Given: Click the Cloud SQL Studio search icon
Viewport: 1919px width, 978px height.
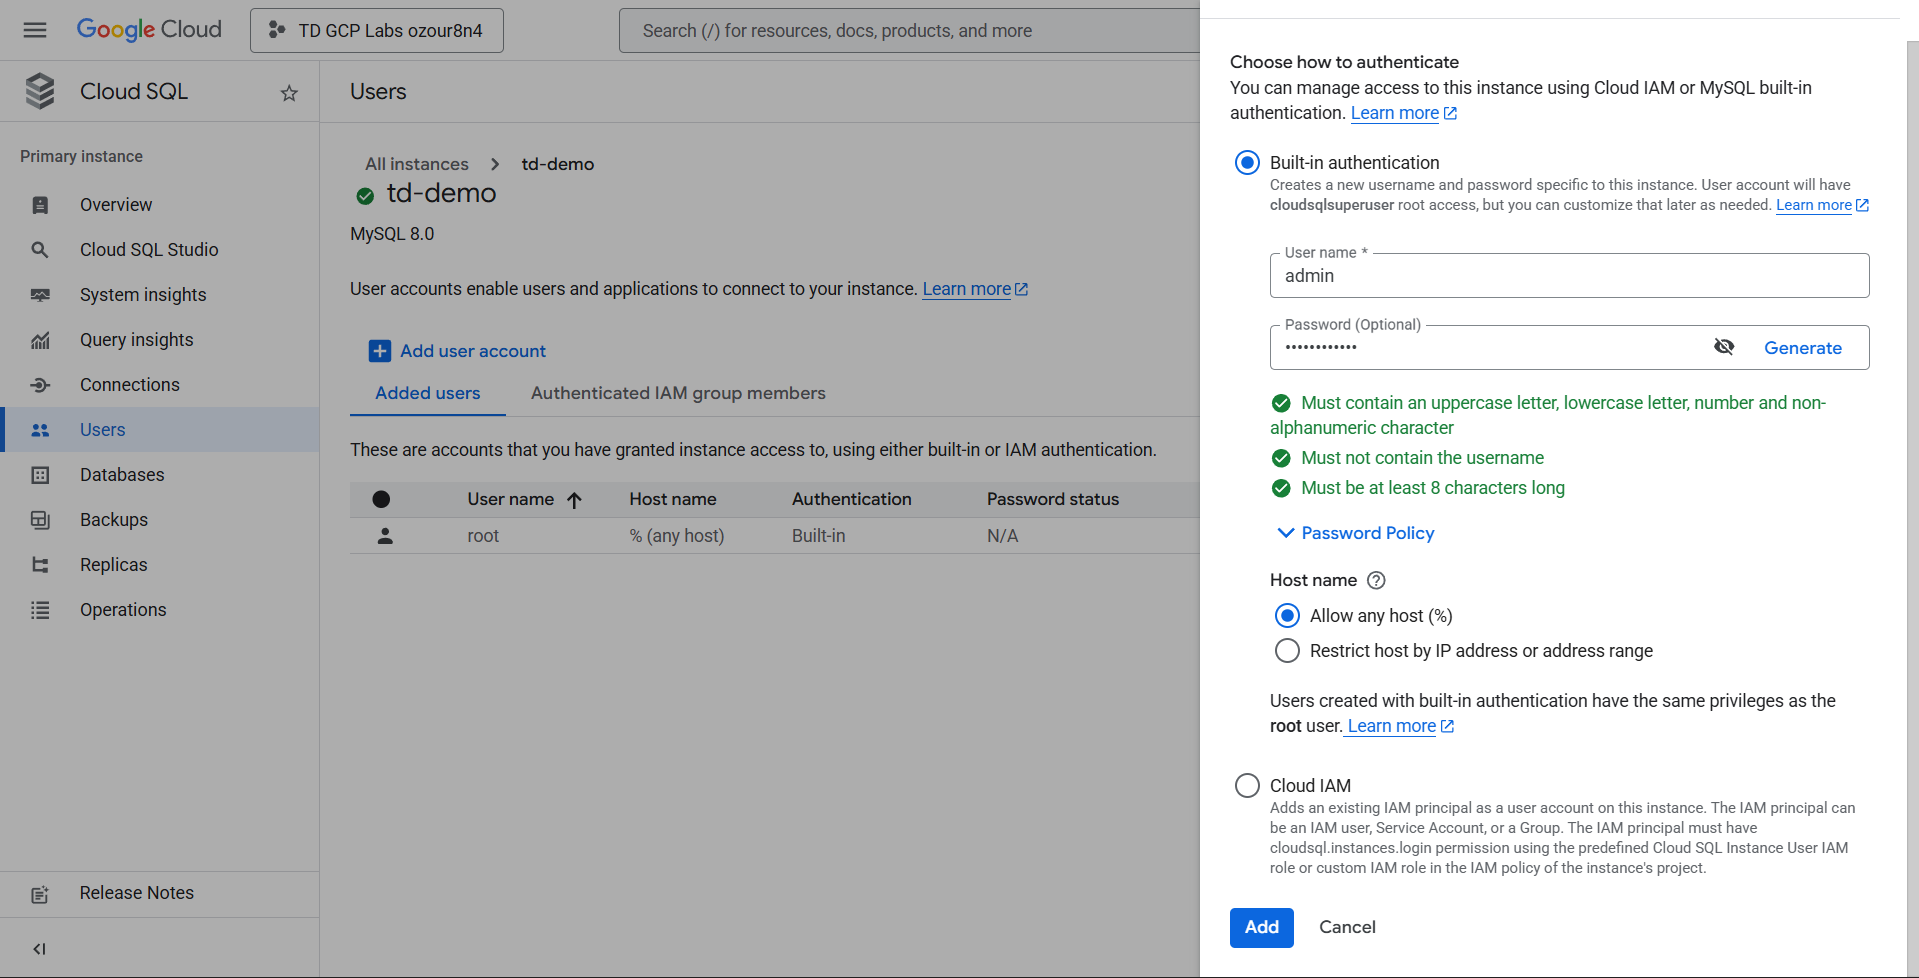Looking at the screenshot, I should [40, 250].
